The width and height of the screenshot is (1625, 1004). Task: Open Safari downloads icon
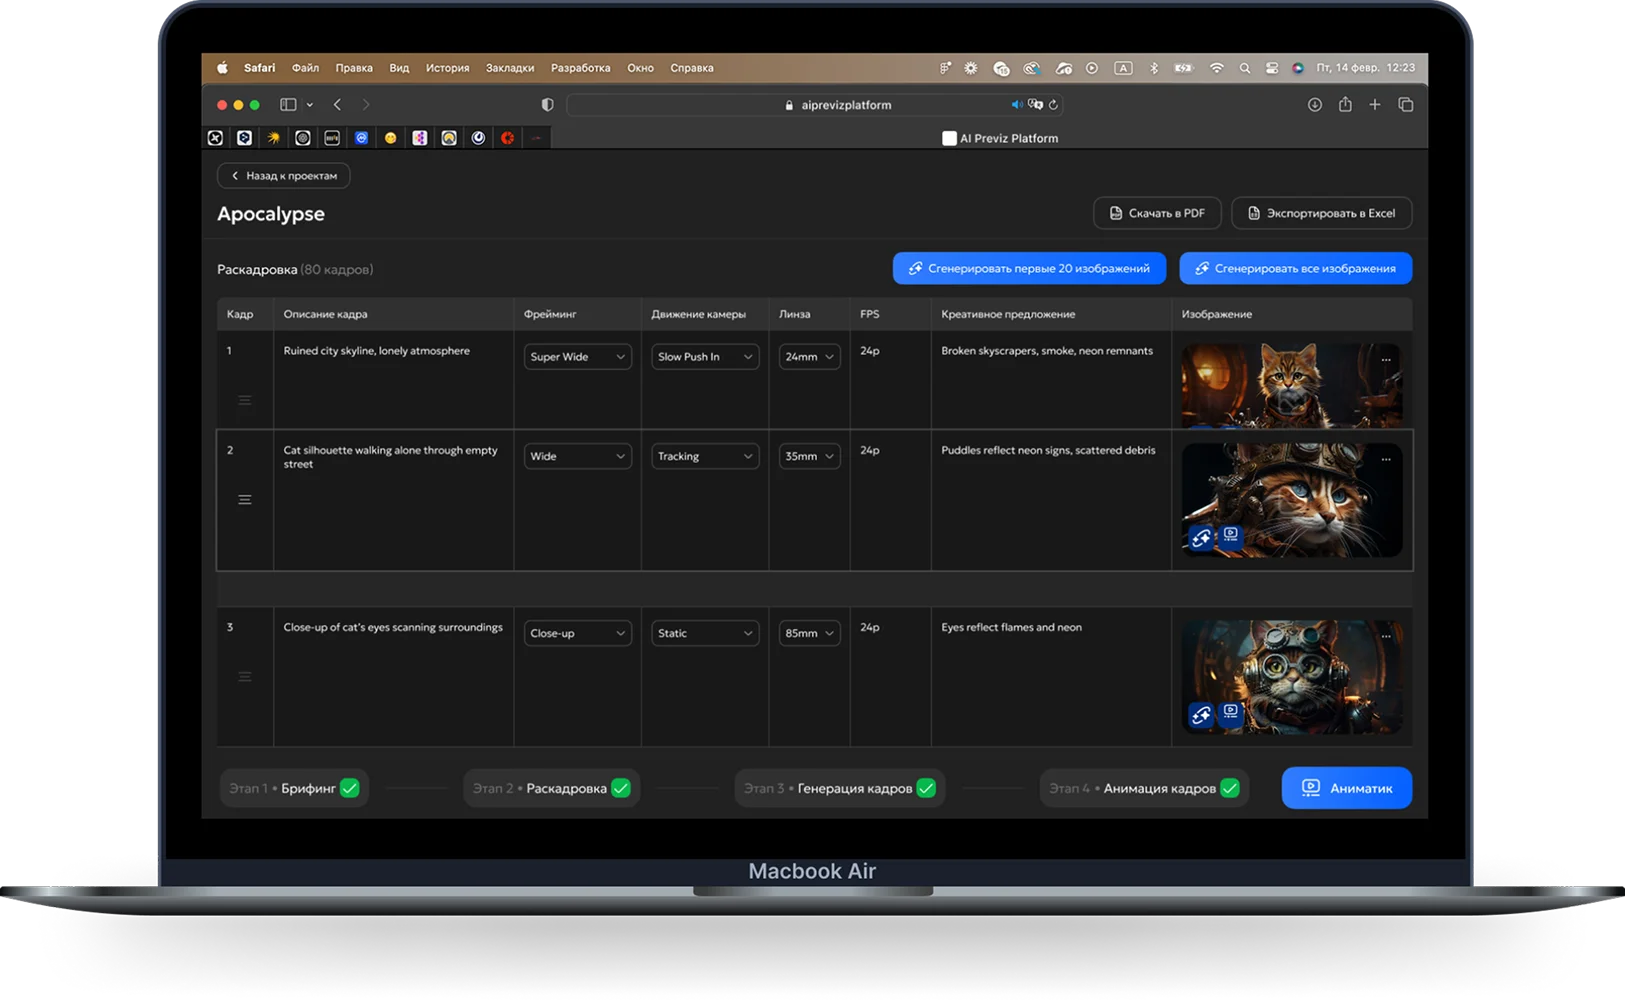click(x=1315, y=104)
